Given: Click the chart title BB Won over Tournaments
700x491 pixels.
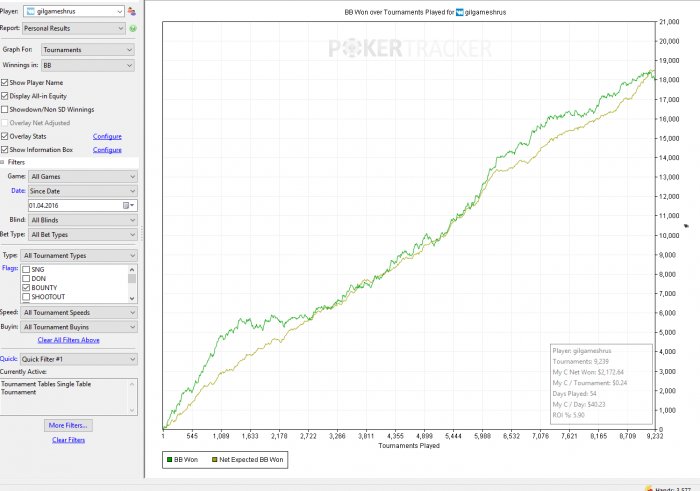Looking at the screenshot, I should click(425, 12).
